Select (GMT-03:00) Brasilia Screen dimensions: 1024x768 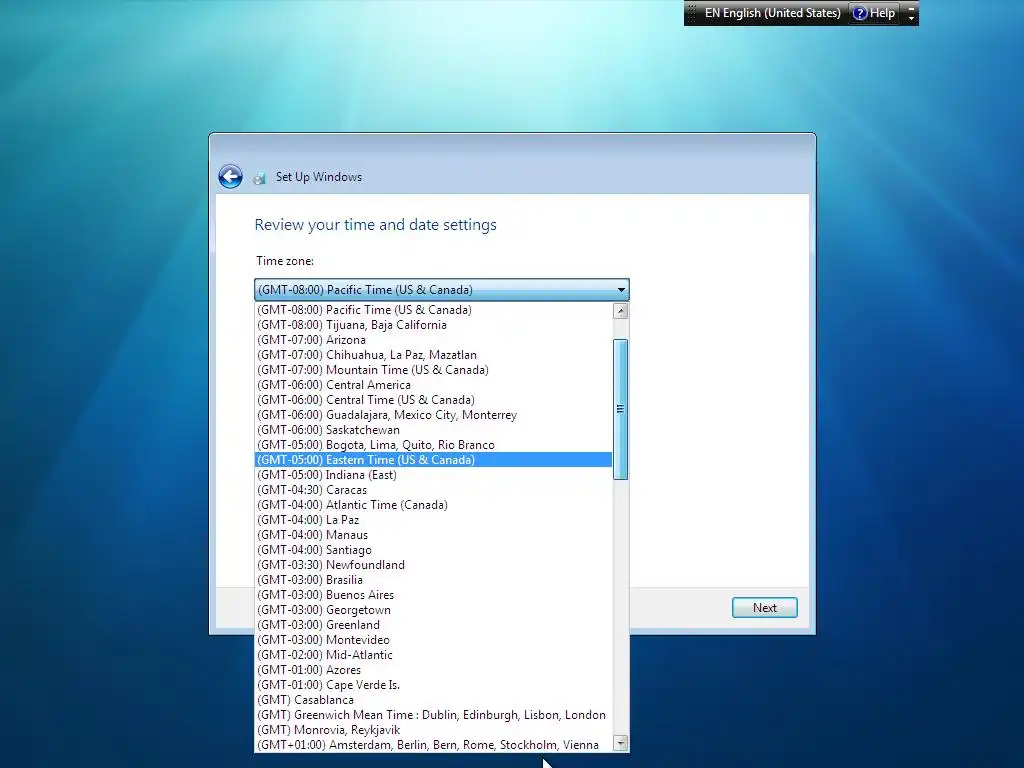pyautogui.click(x=433, y=580)
